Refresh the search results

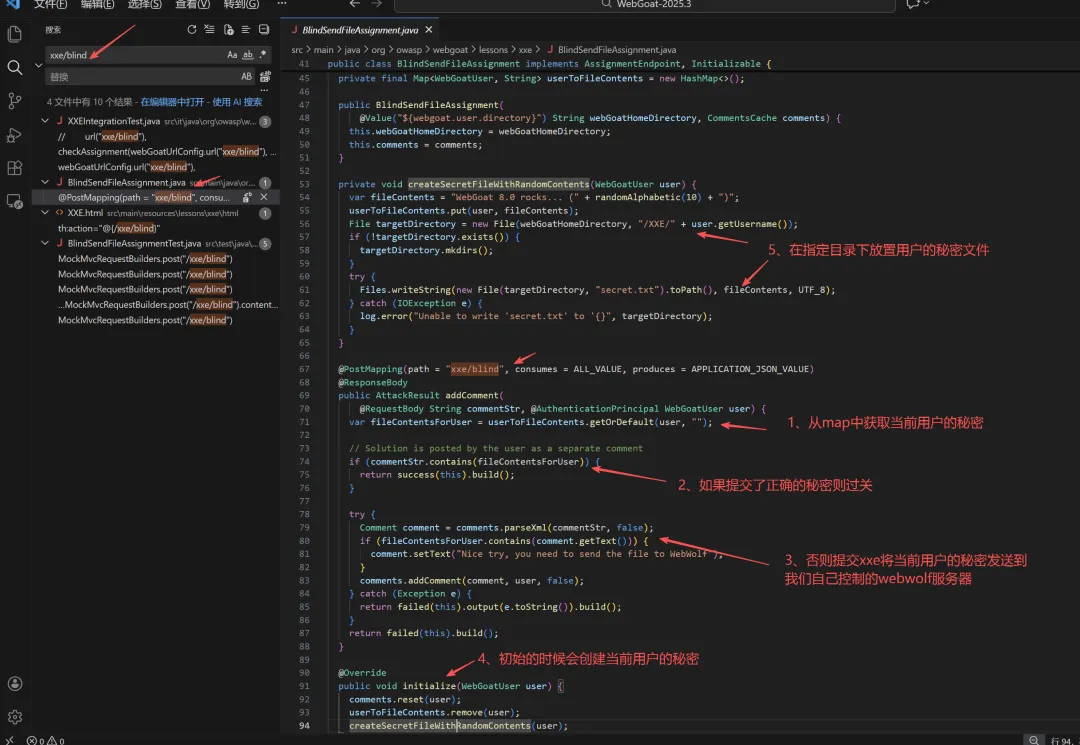click(x=191, y=30)
